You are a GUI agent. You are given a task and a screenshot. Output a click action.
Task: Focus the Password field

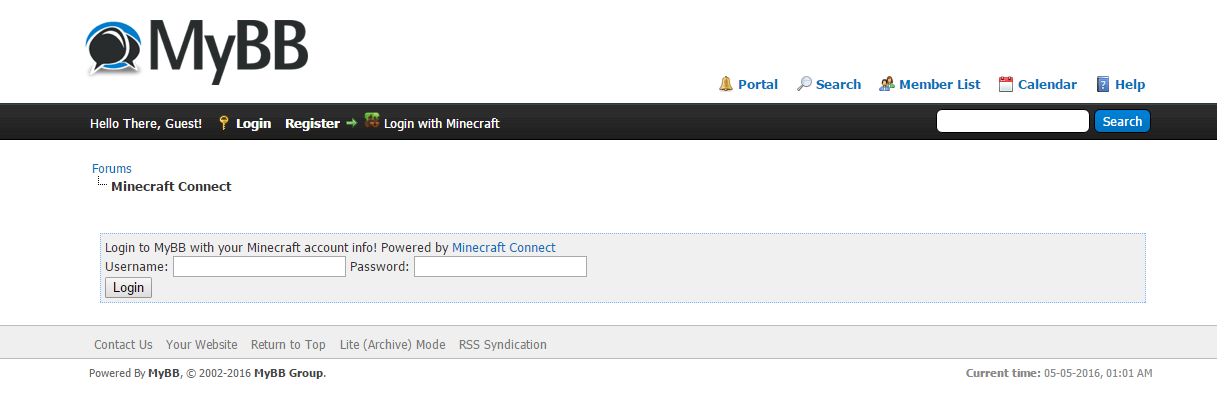pos(500,267)
